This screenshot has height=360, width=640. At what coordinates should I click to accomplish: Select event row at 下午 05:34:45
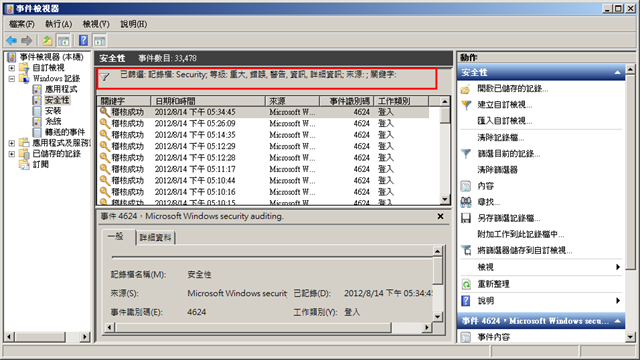pyautogui.click(x=264, y=112)
